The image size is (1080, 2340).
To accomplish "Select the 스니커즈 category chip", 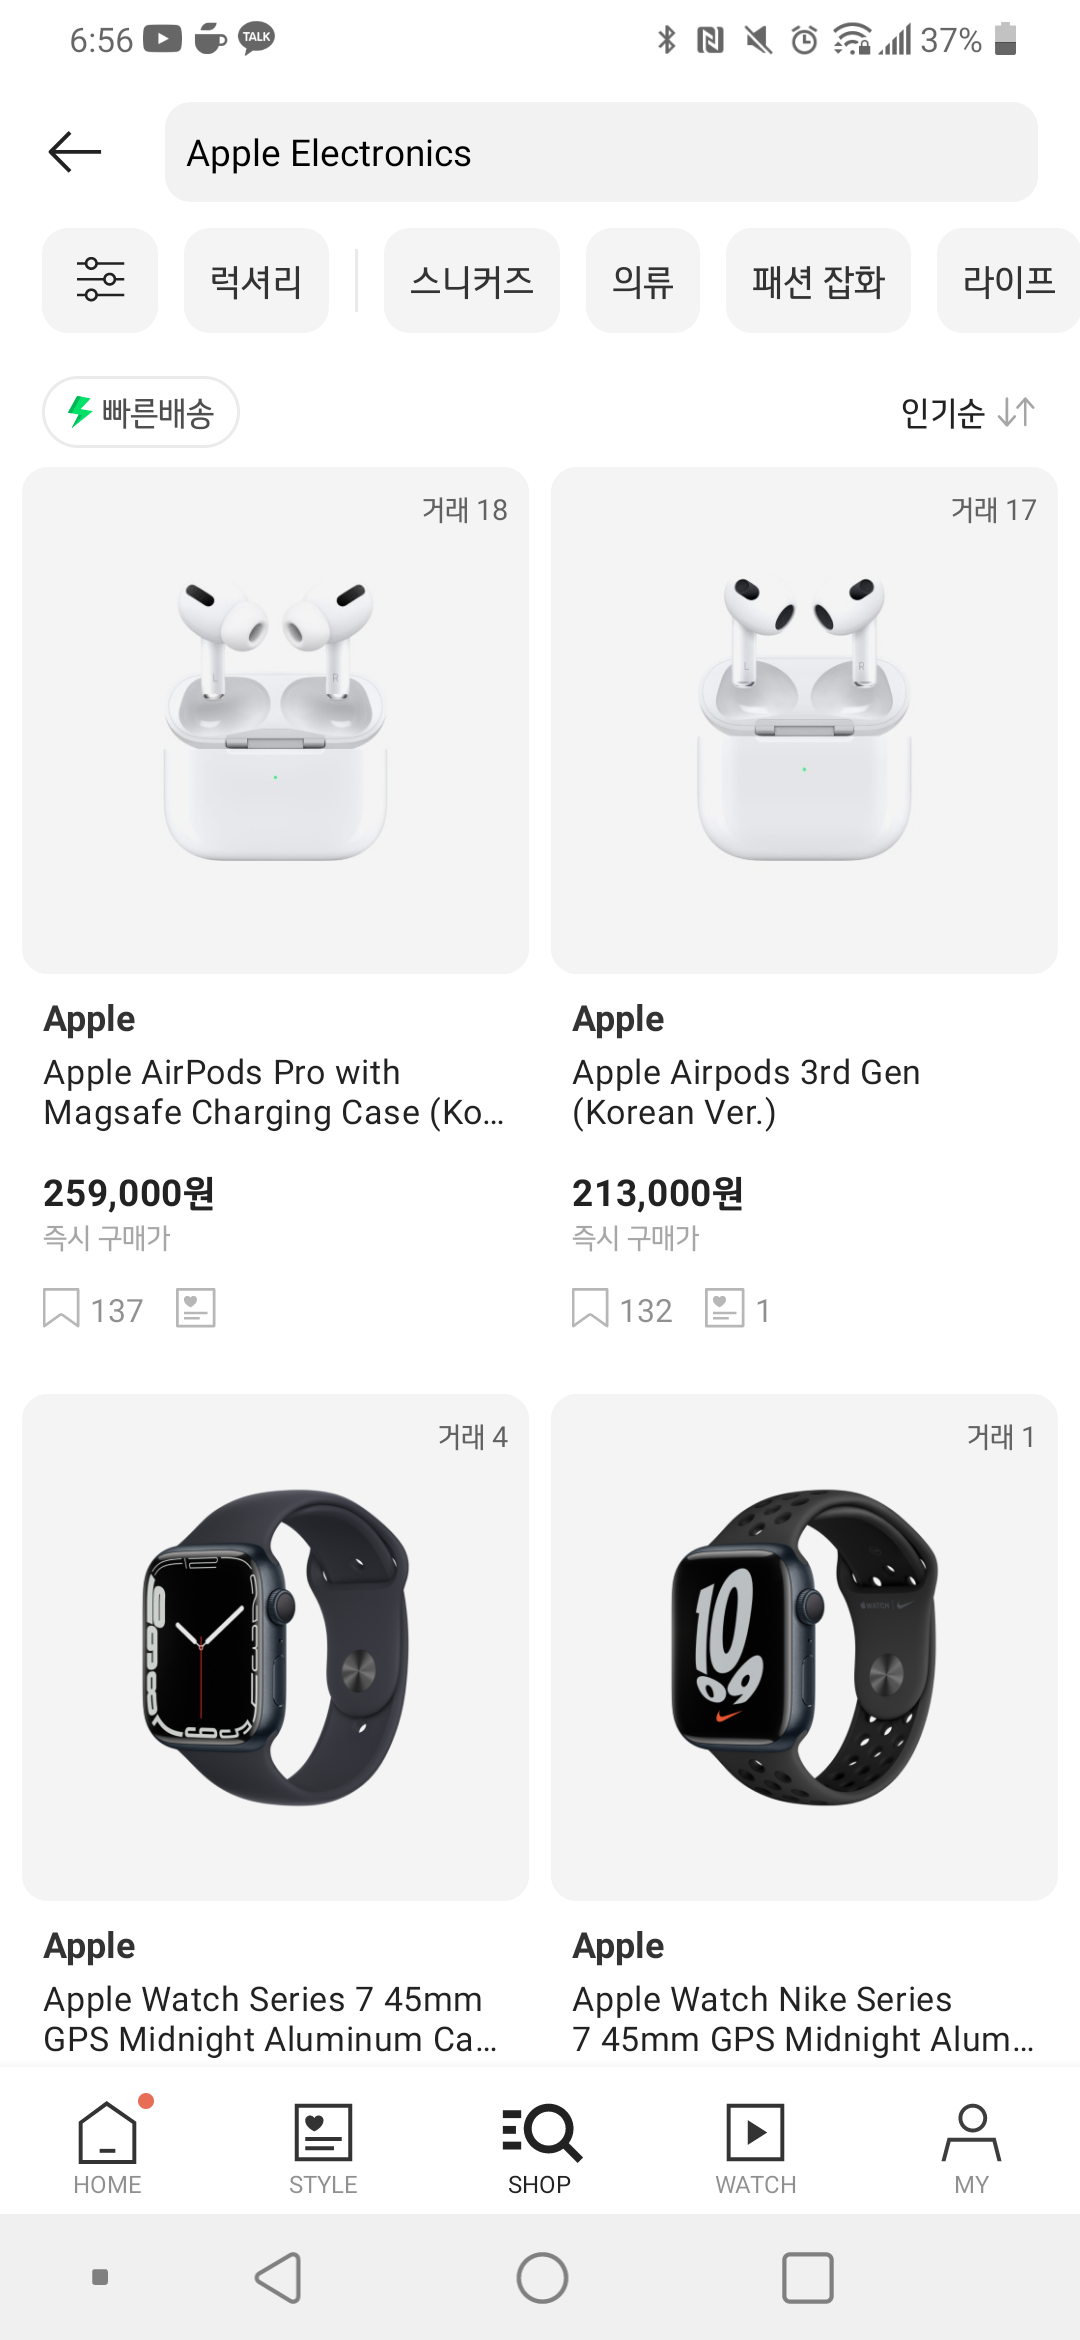I will [x=472, y=280].
